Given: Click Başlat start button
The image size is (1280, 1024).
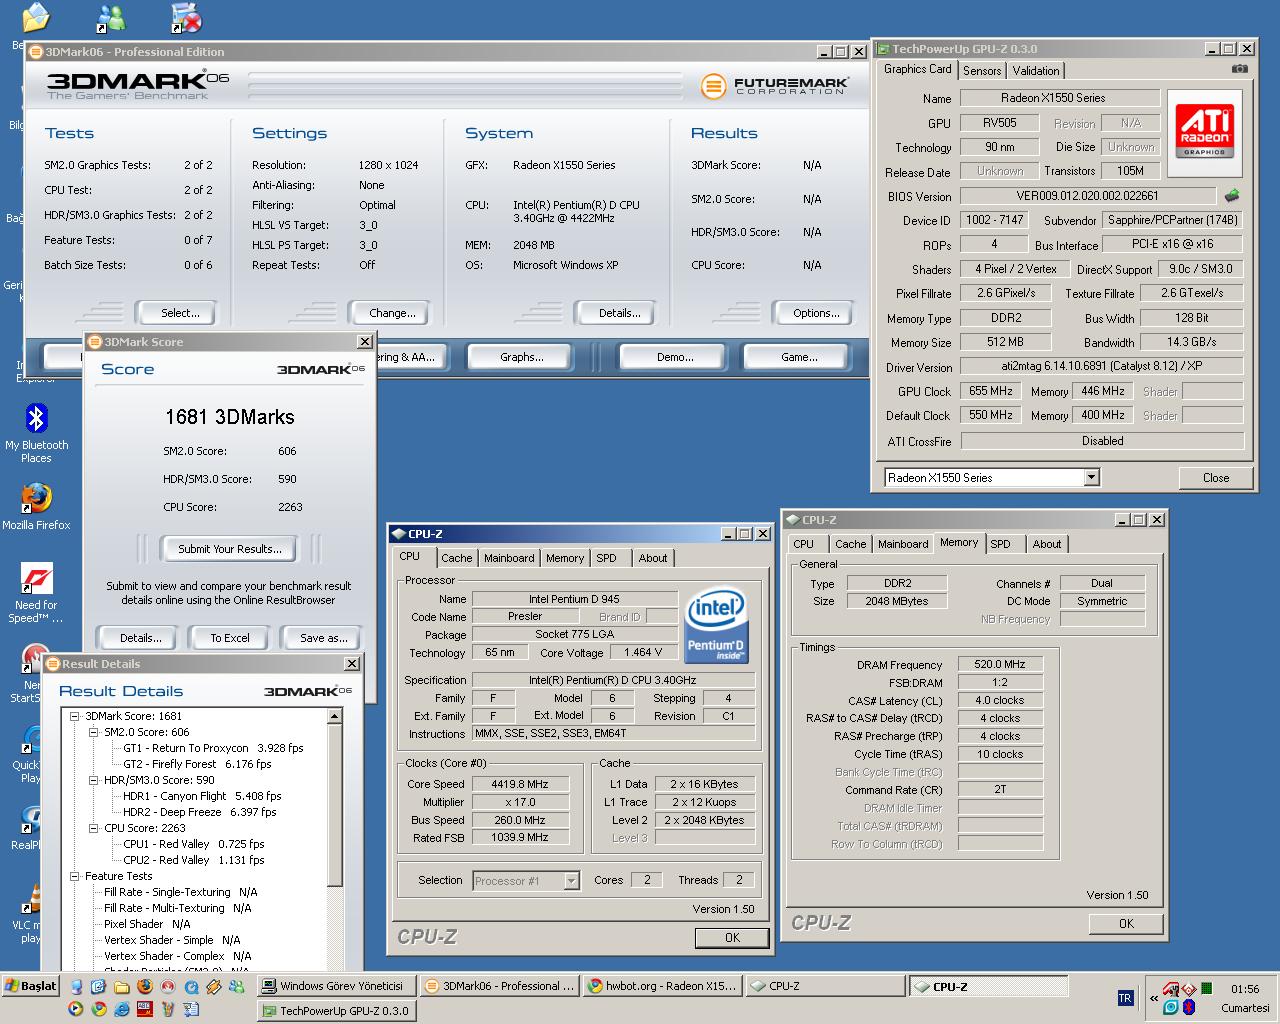Looking at the screenshot, I should 31,986.
